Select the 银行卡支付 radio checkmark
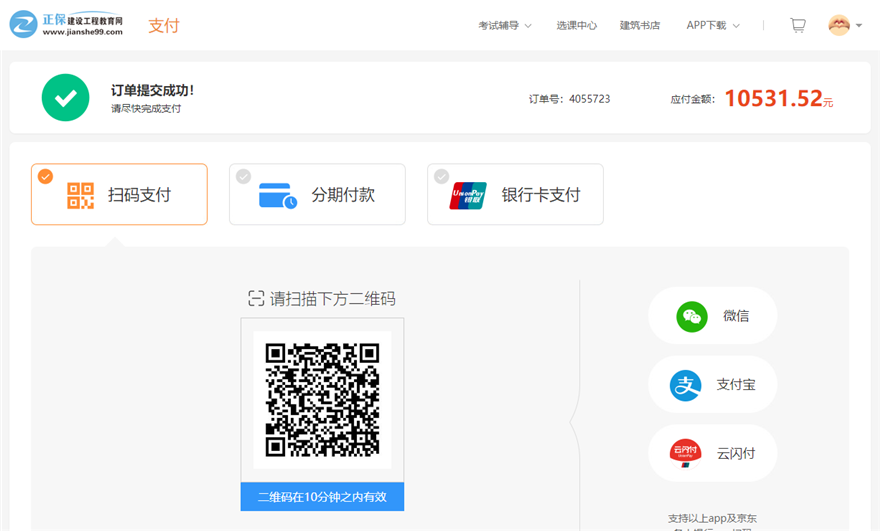The width and height of the screenshot is (880, 531). tap(441, 177)
